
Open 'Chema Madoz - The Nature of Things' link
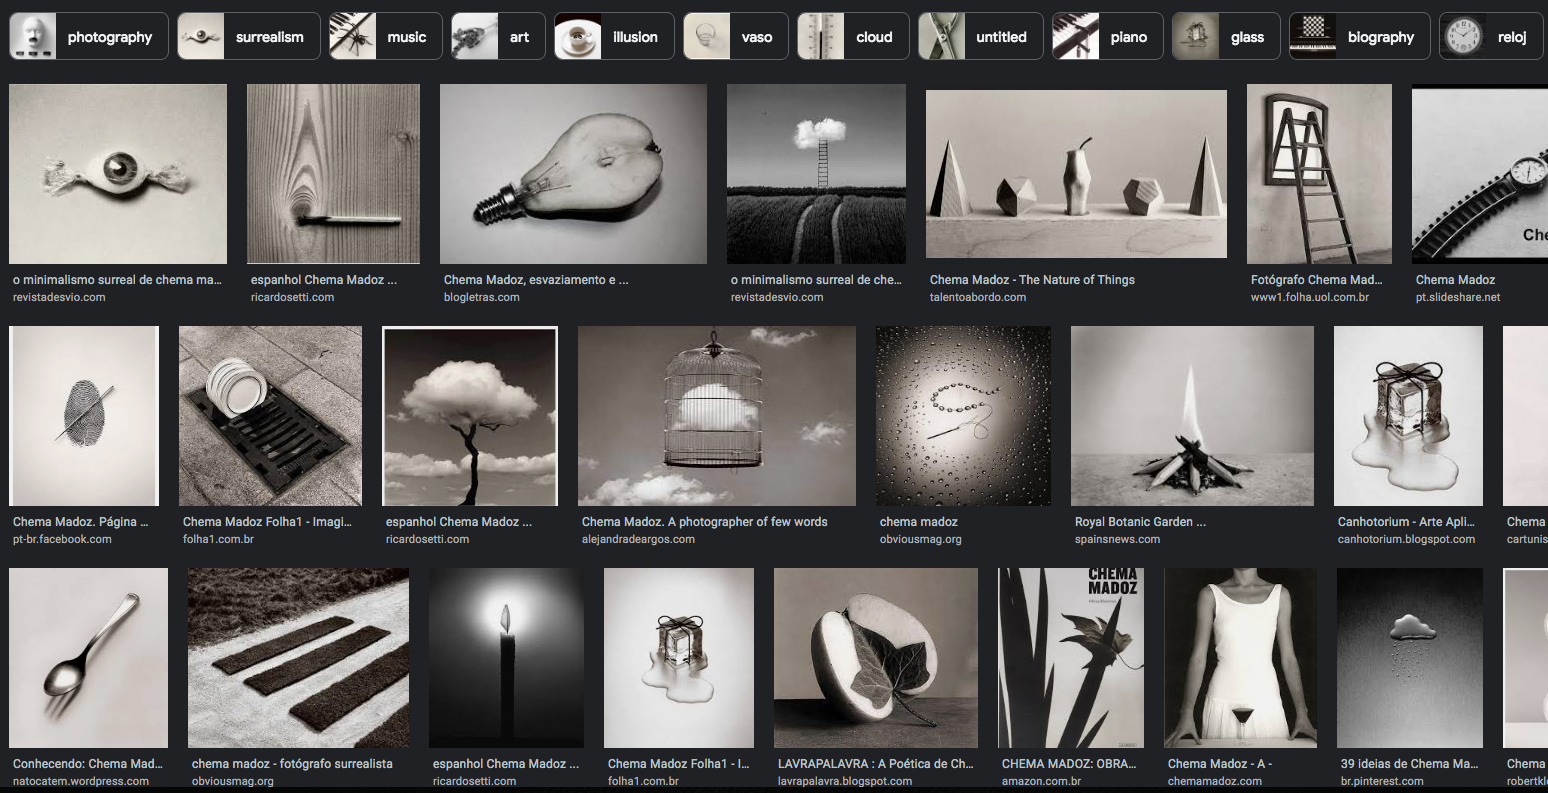tap(1032, 280)
